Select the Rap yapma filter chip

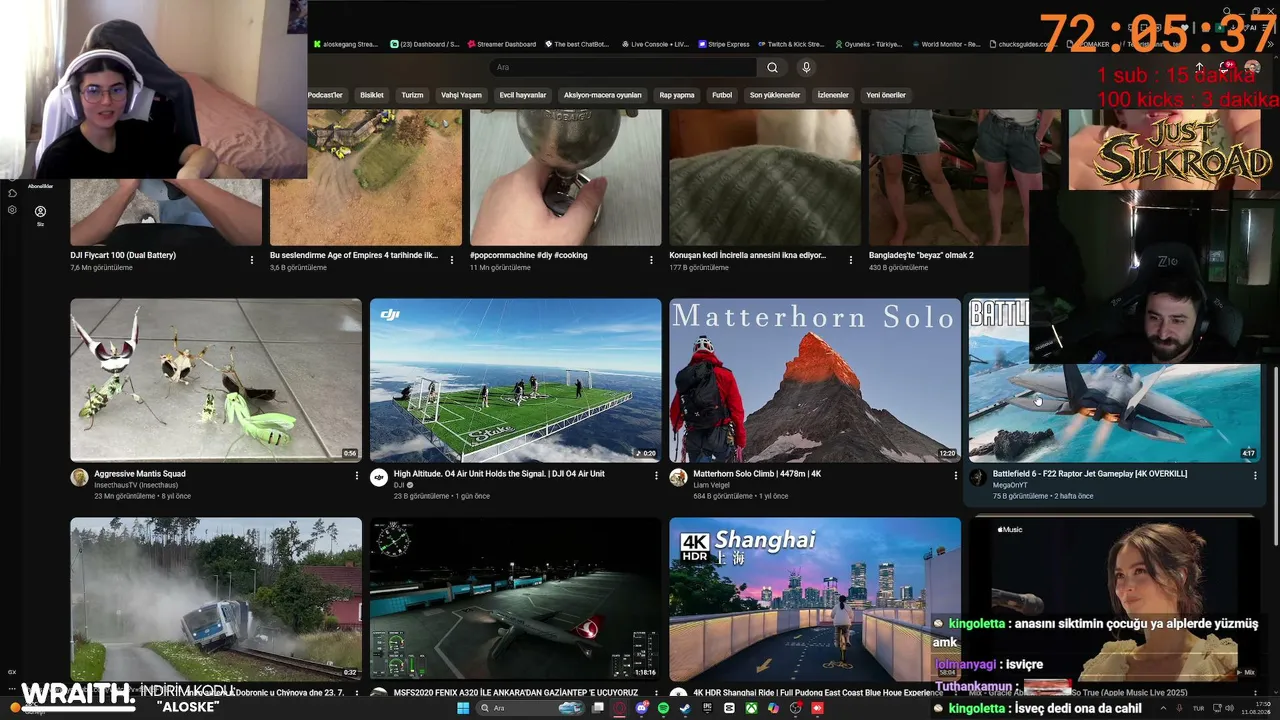[x=677, y=95]
